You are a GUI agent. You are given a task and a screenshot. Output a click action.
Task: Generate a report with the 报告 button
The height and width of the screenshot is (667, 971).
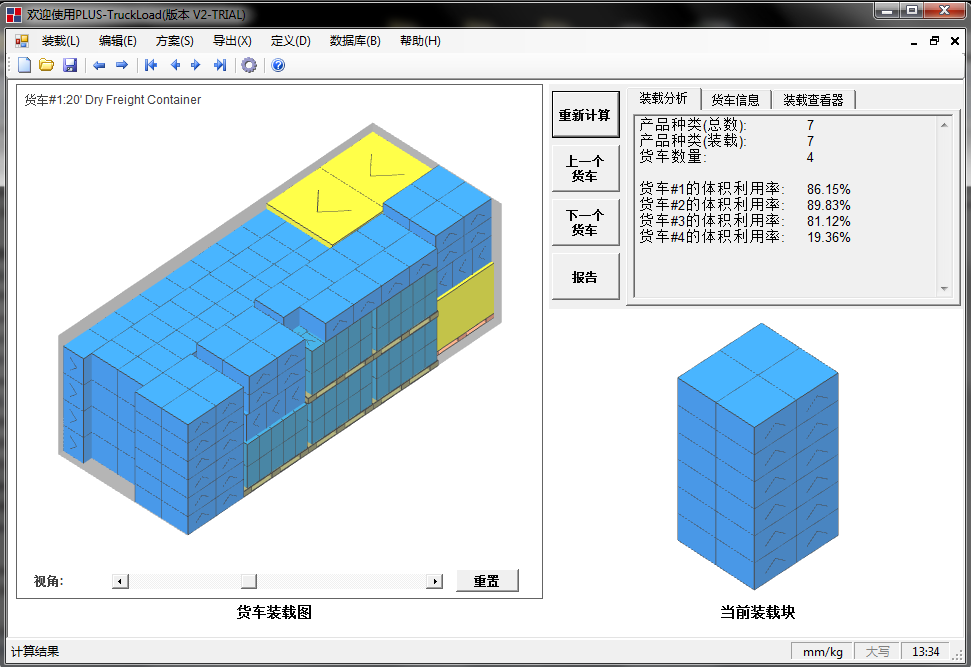585,275
